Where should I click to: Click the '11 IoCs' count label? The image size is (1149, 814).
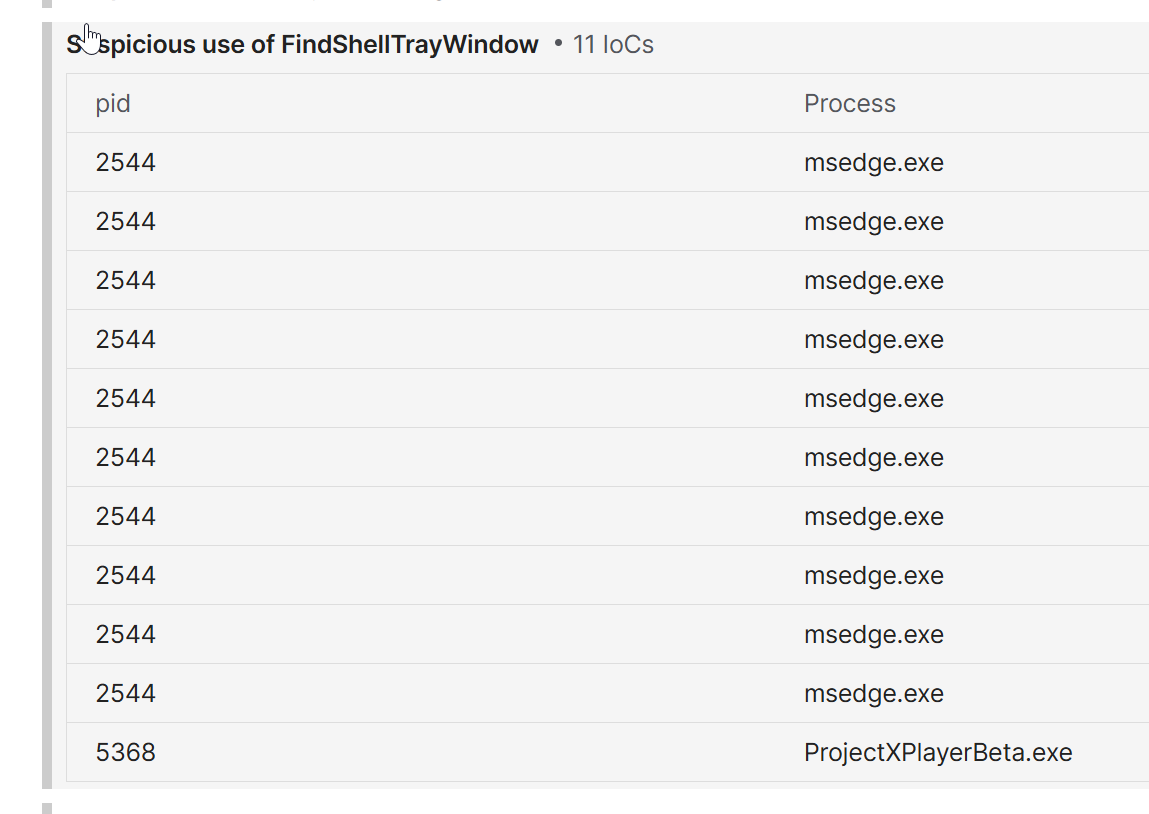point(612,44)
